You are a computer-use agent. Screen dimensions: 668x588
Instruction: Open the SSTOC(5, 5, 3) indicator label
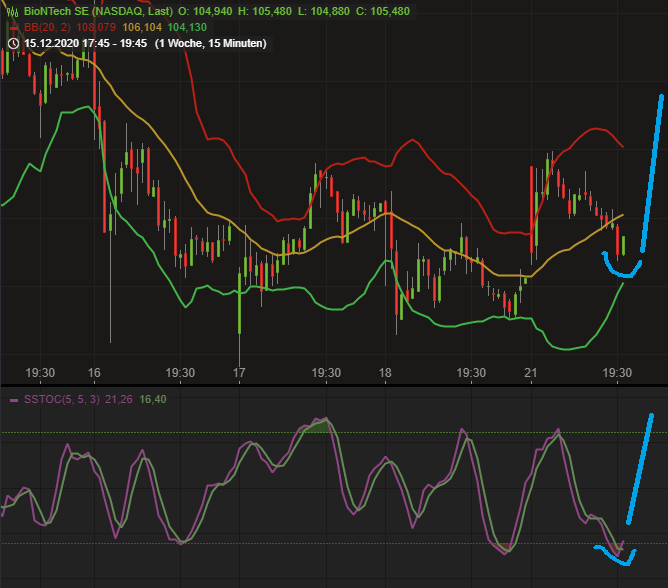click(62, 399)
